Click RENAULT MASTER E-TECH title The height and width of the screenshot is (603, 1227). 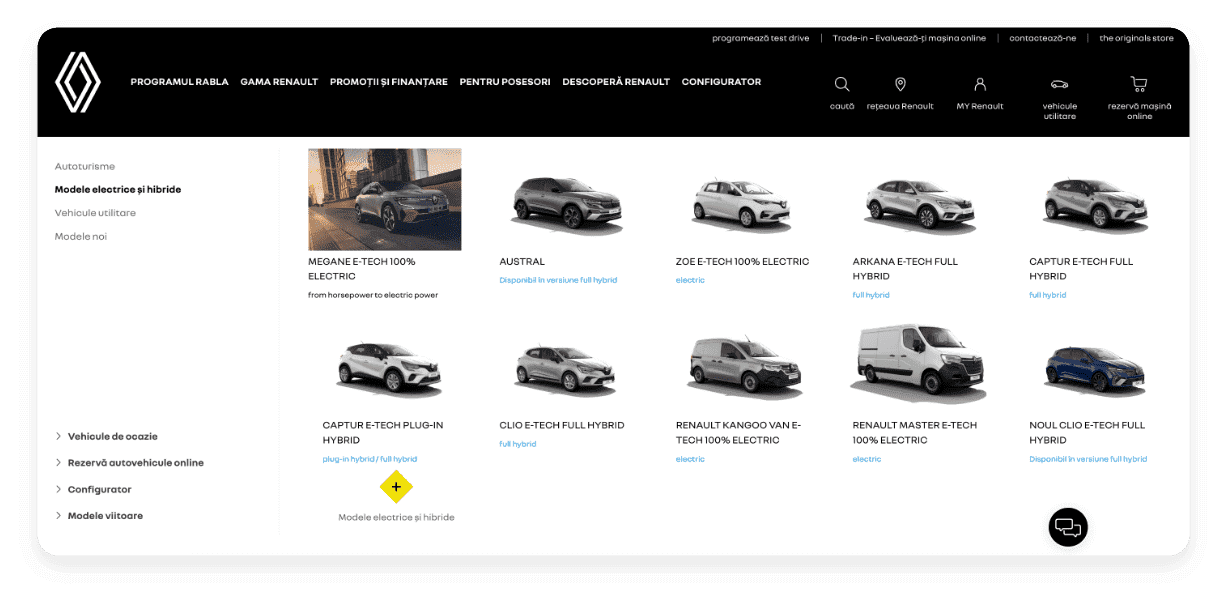915,433
